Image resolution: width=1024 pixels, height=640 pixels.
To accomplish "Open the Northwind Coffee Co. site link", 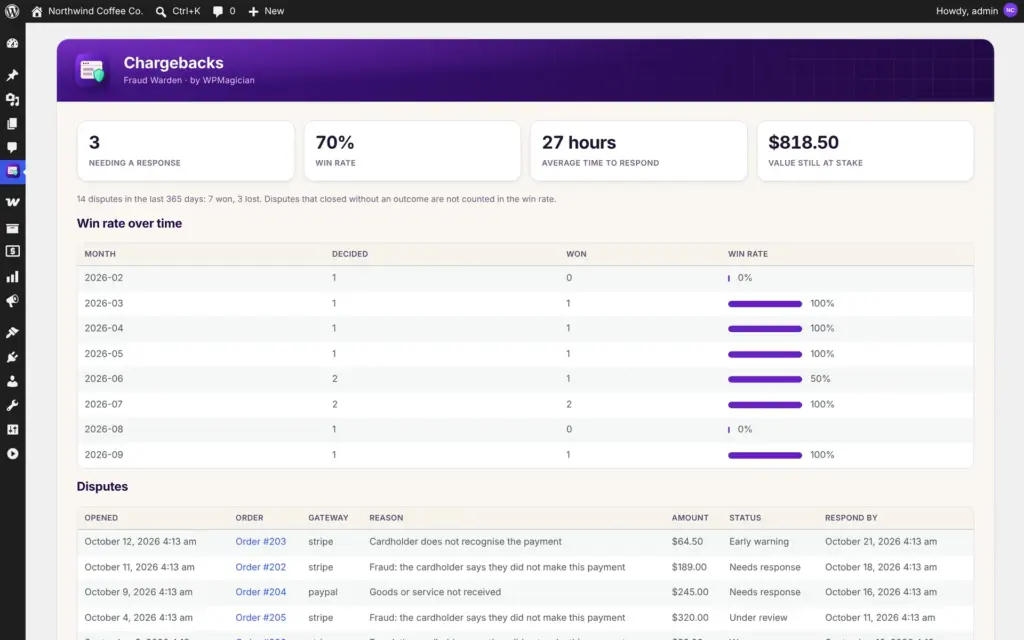I will tap(95, 11).
